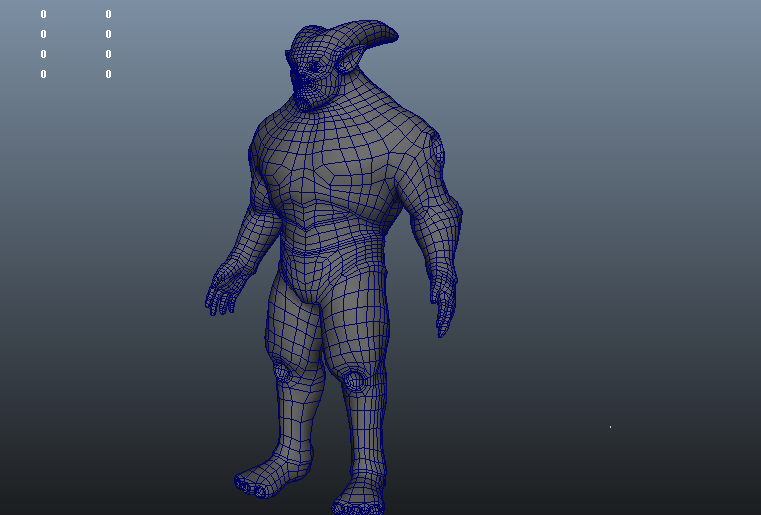Click the creature's eye socket

tap(313, 67)
